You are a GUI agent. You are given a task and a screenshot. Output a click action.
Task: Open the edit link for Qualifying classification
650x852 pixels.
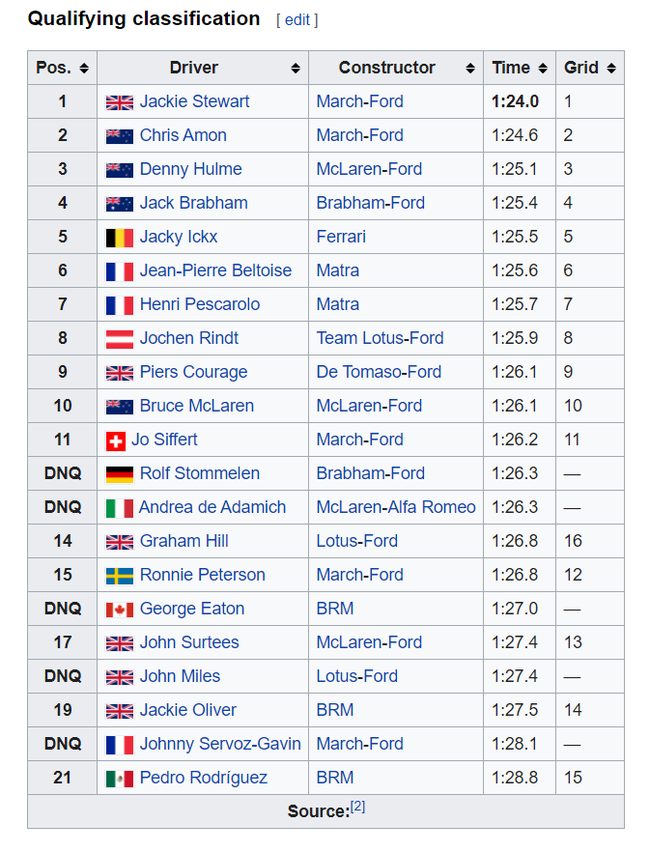point(297,20)
